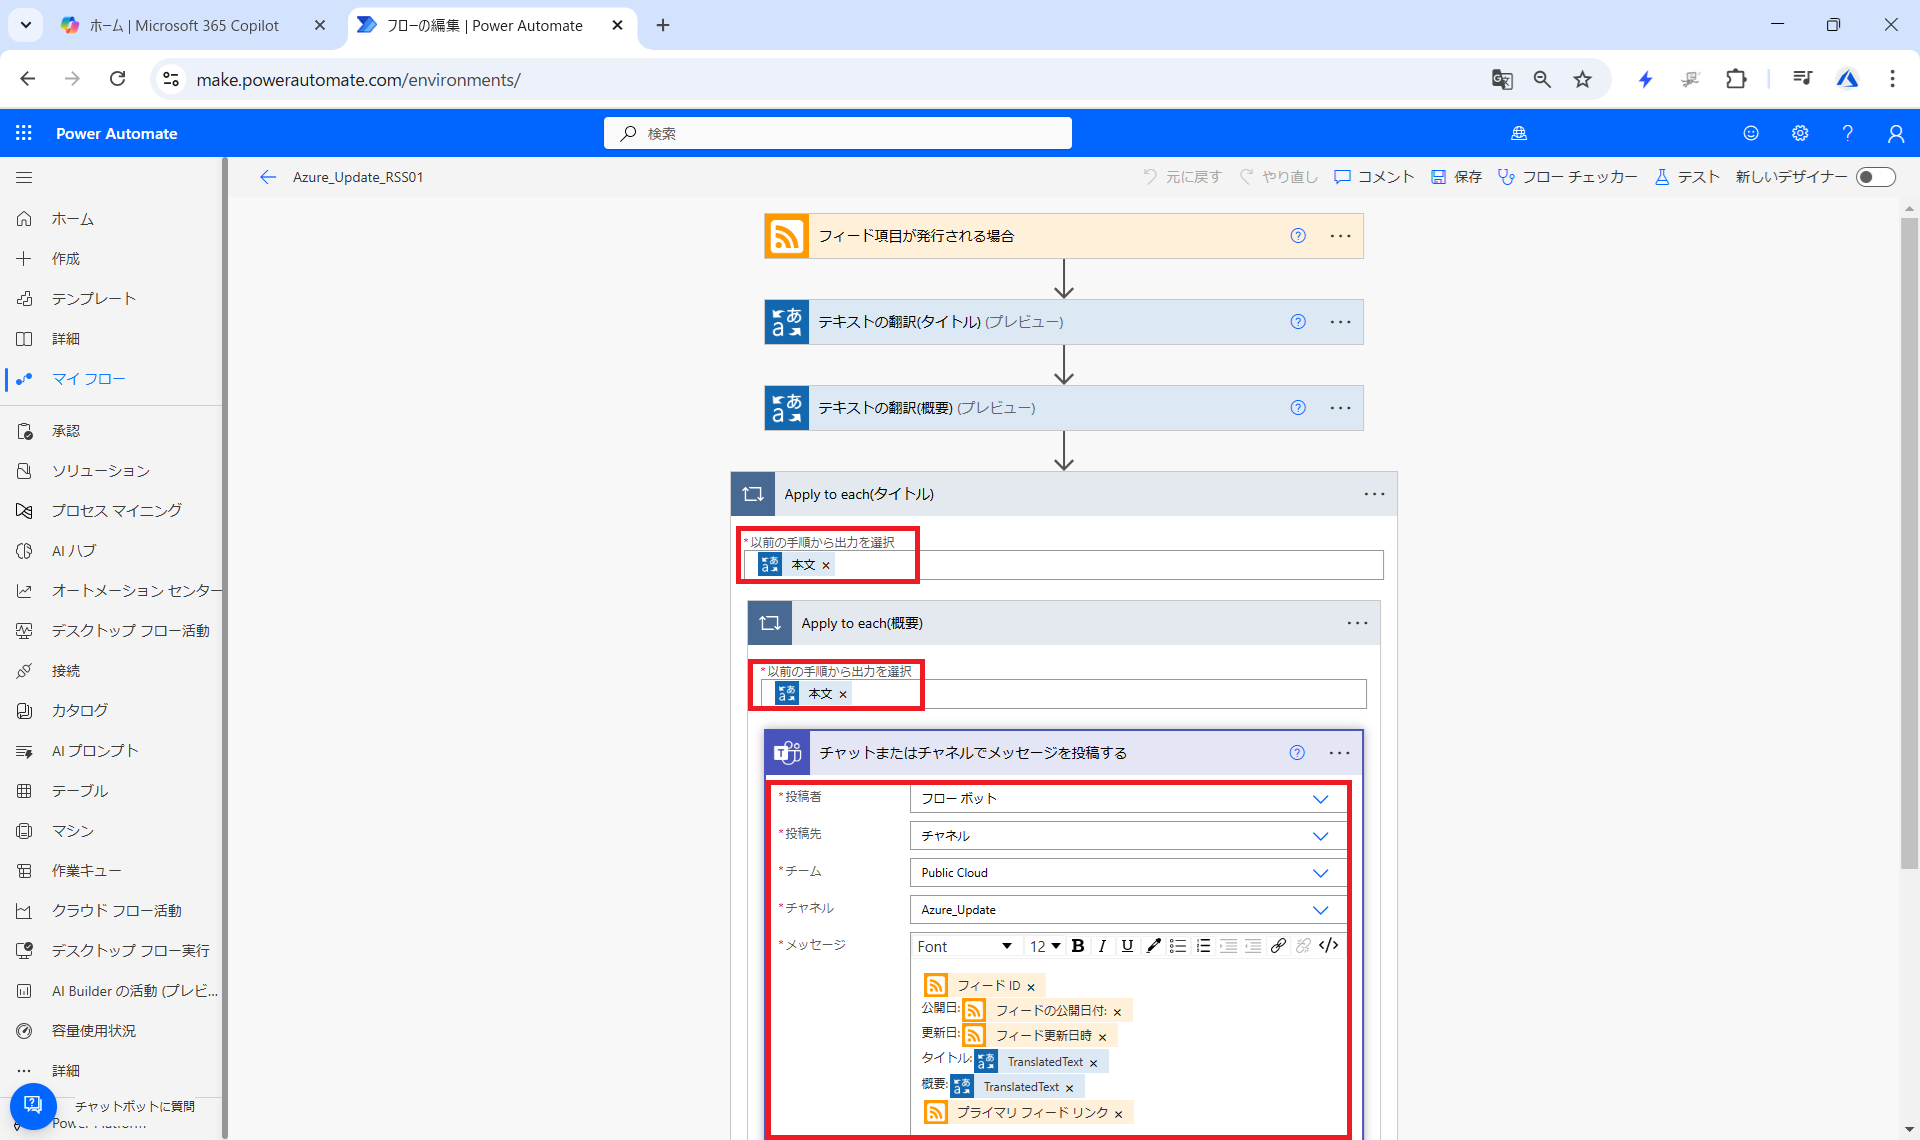Expand the 投稿者 dropdown
This screenshot has width=1920, height=1140.
(x=1320, y=799)
